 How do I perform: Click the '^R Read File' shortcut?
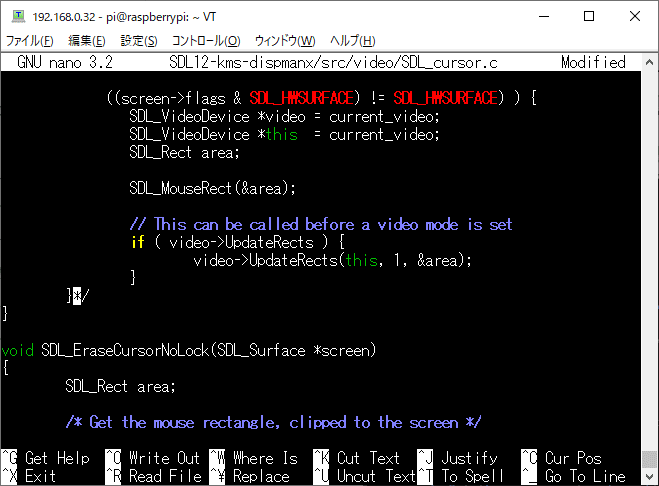[x=153, y=476]
